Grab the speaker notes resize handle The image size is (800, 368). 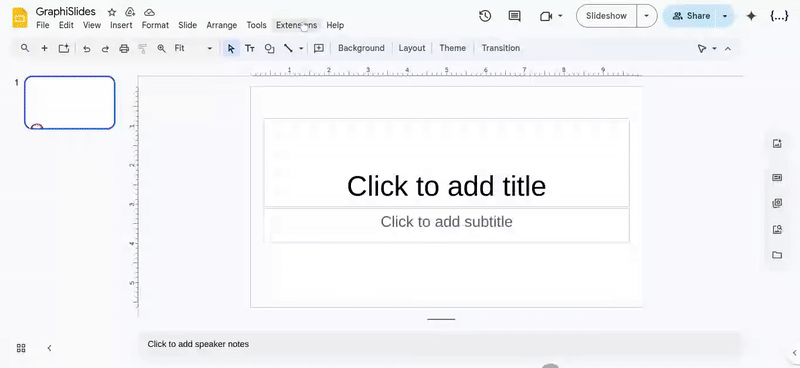point(441,320)
